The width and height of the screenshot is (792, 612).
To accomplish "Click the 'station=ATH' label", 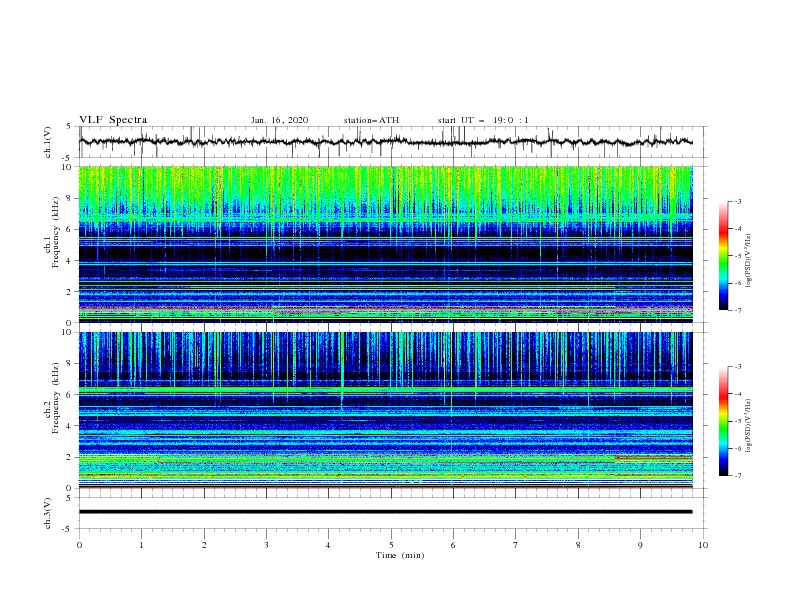I will (371, 120).
